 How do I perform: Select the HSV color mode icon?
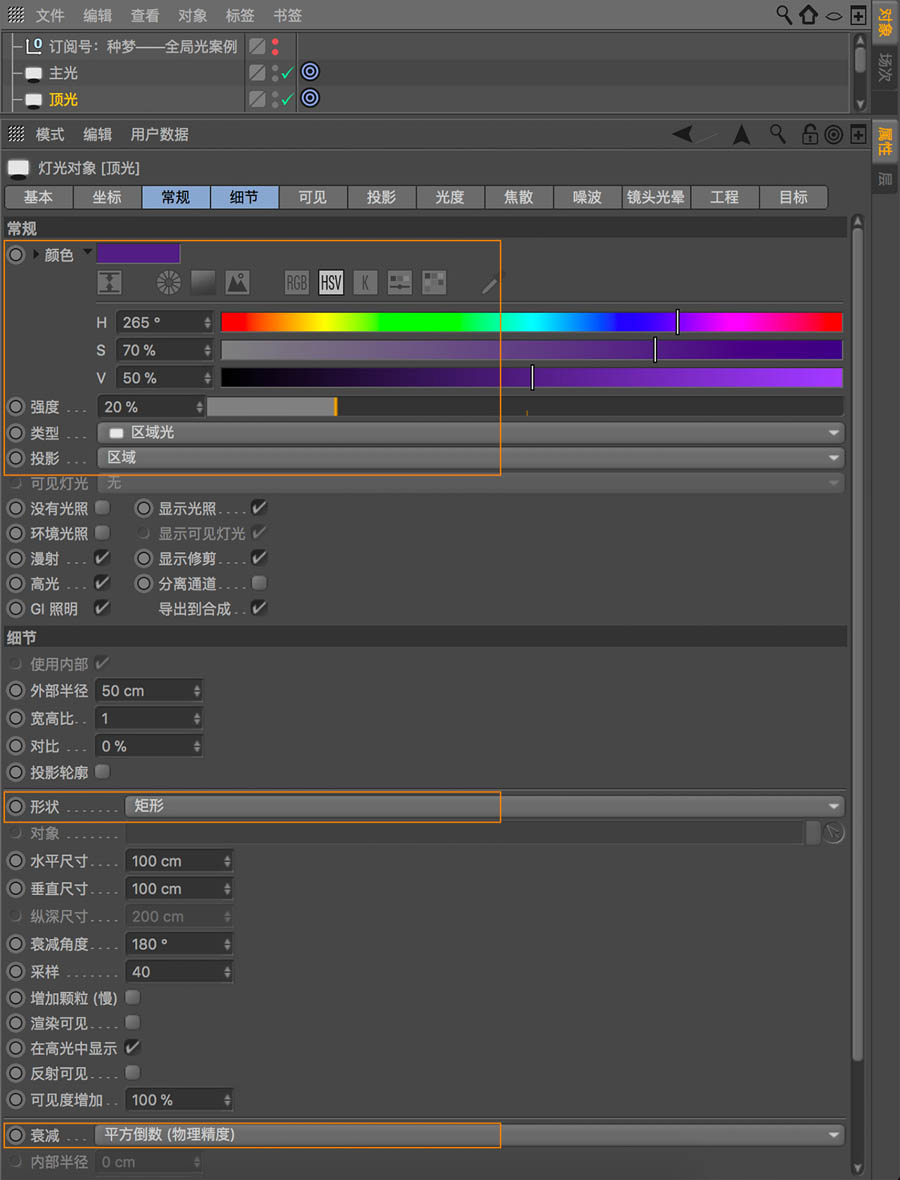[330, 282]
